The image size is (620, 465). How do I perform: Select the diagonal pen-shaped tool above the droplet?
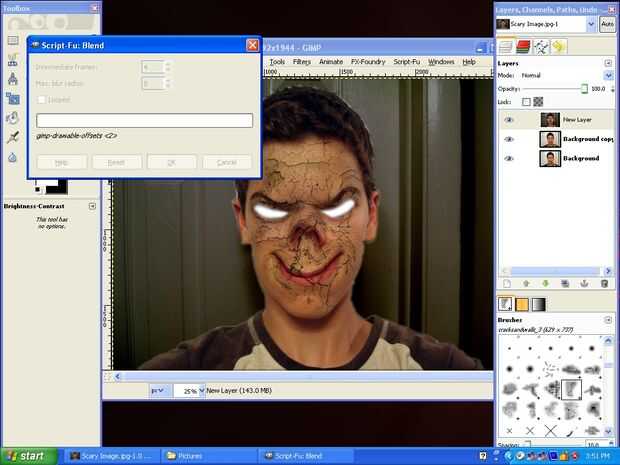point(13,137)
